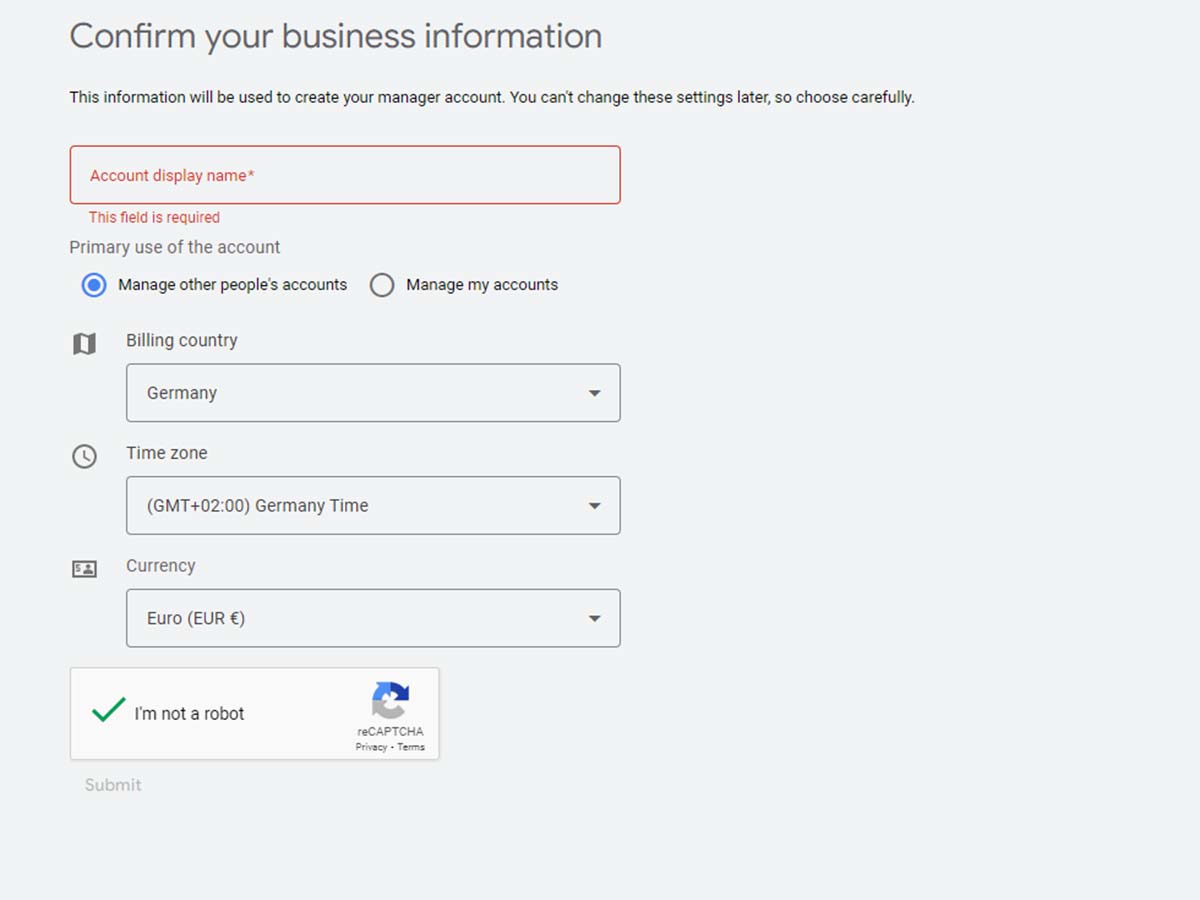The image size is (1200, 900).
Task: Click the currency card icon beside Currency
Action: click(85, 569)
